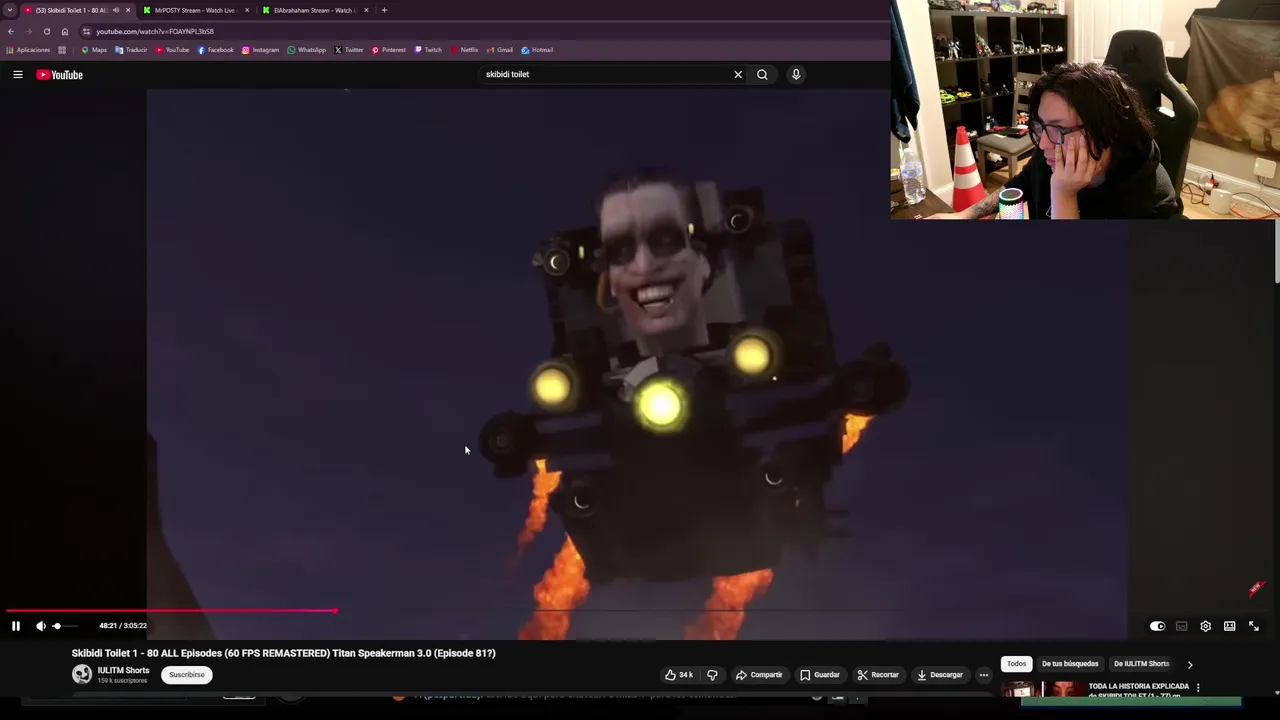This screenshot has height=720, width=1280.
Task: Open player settings gear
Action: tap(1205, 626)
